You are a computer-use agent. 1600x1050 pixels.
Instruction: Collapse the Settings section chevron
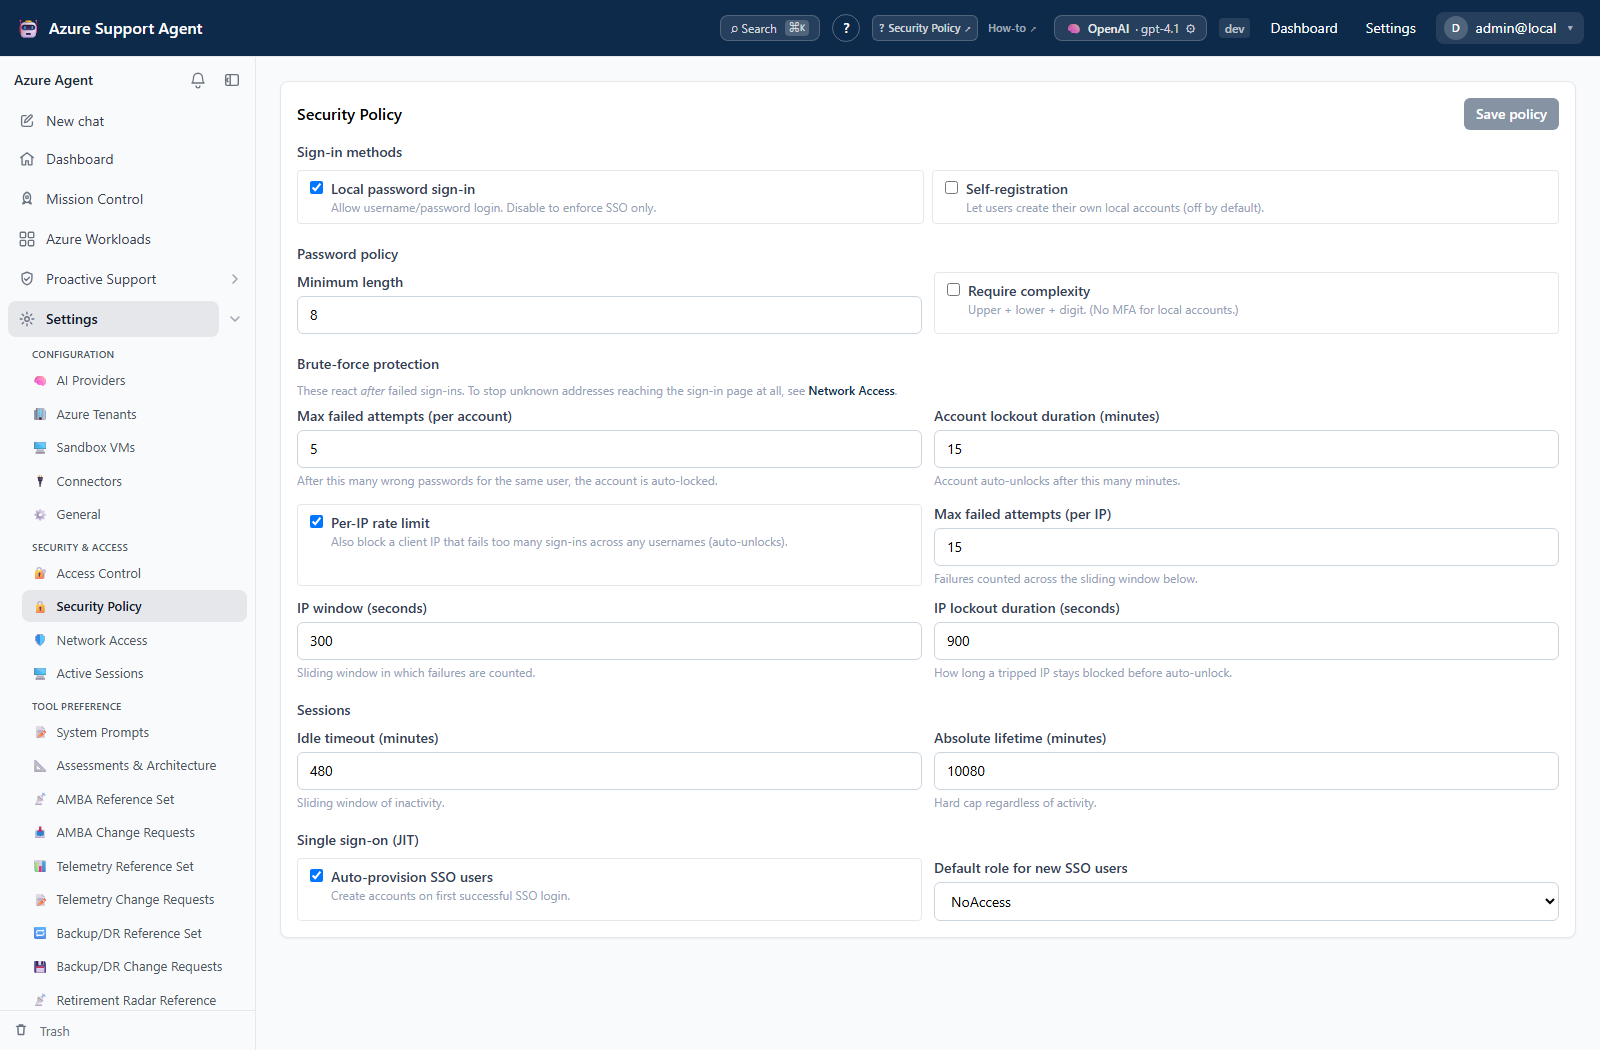(x=235, y=319)
